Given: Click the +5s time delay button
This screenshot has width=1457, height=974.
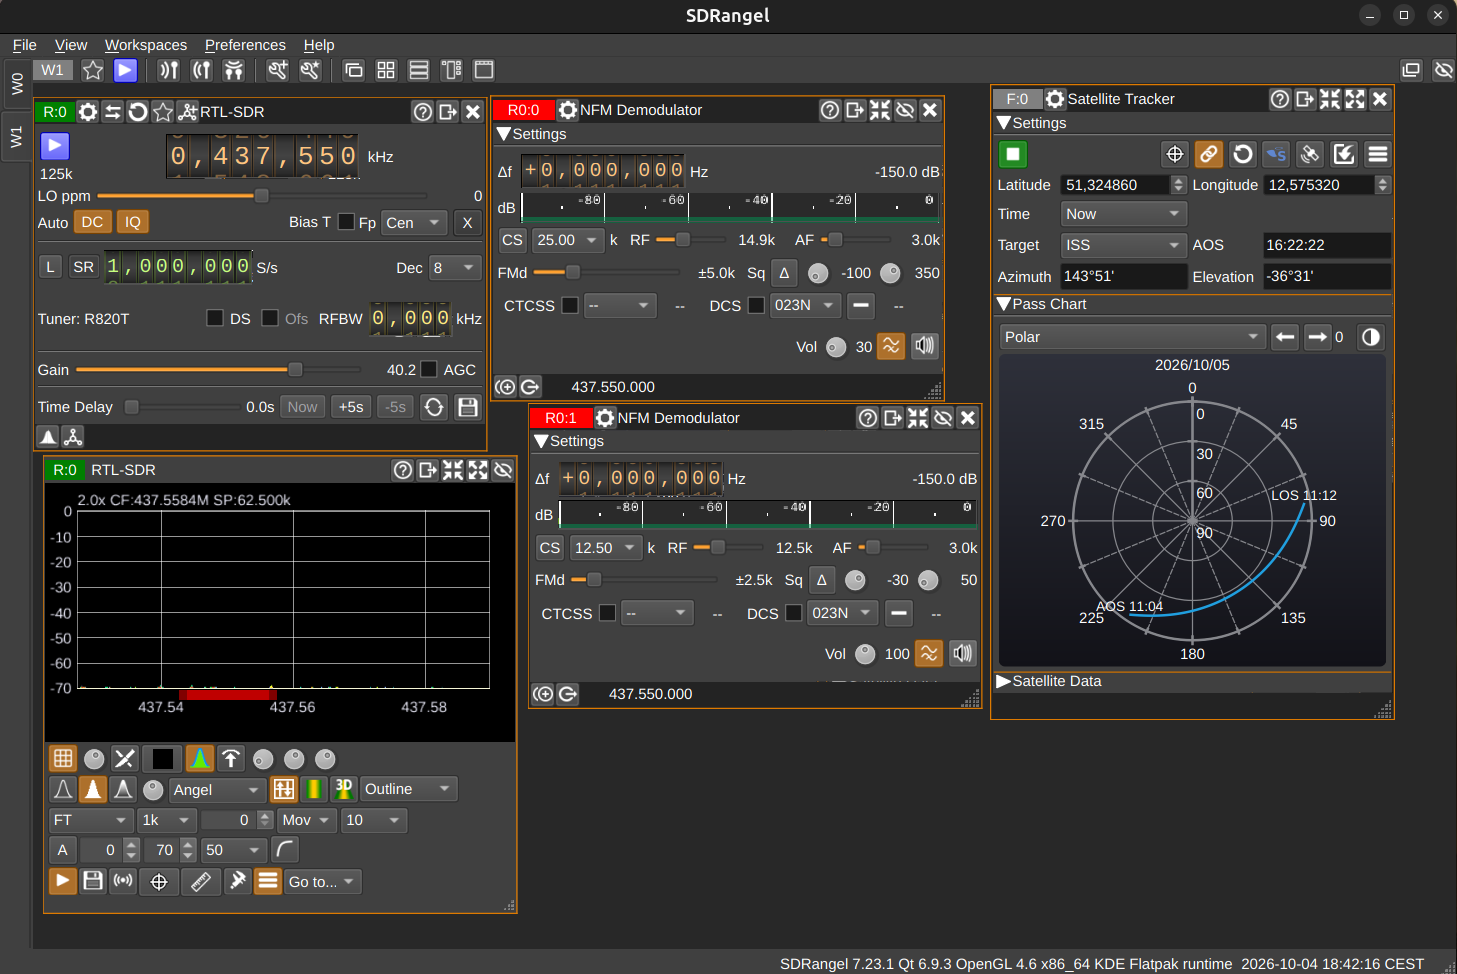Looking at the screenshot, I should [351, 407].
